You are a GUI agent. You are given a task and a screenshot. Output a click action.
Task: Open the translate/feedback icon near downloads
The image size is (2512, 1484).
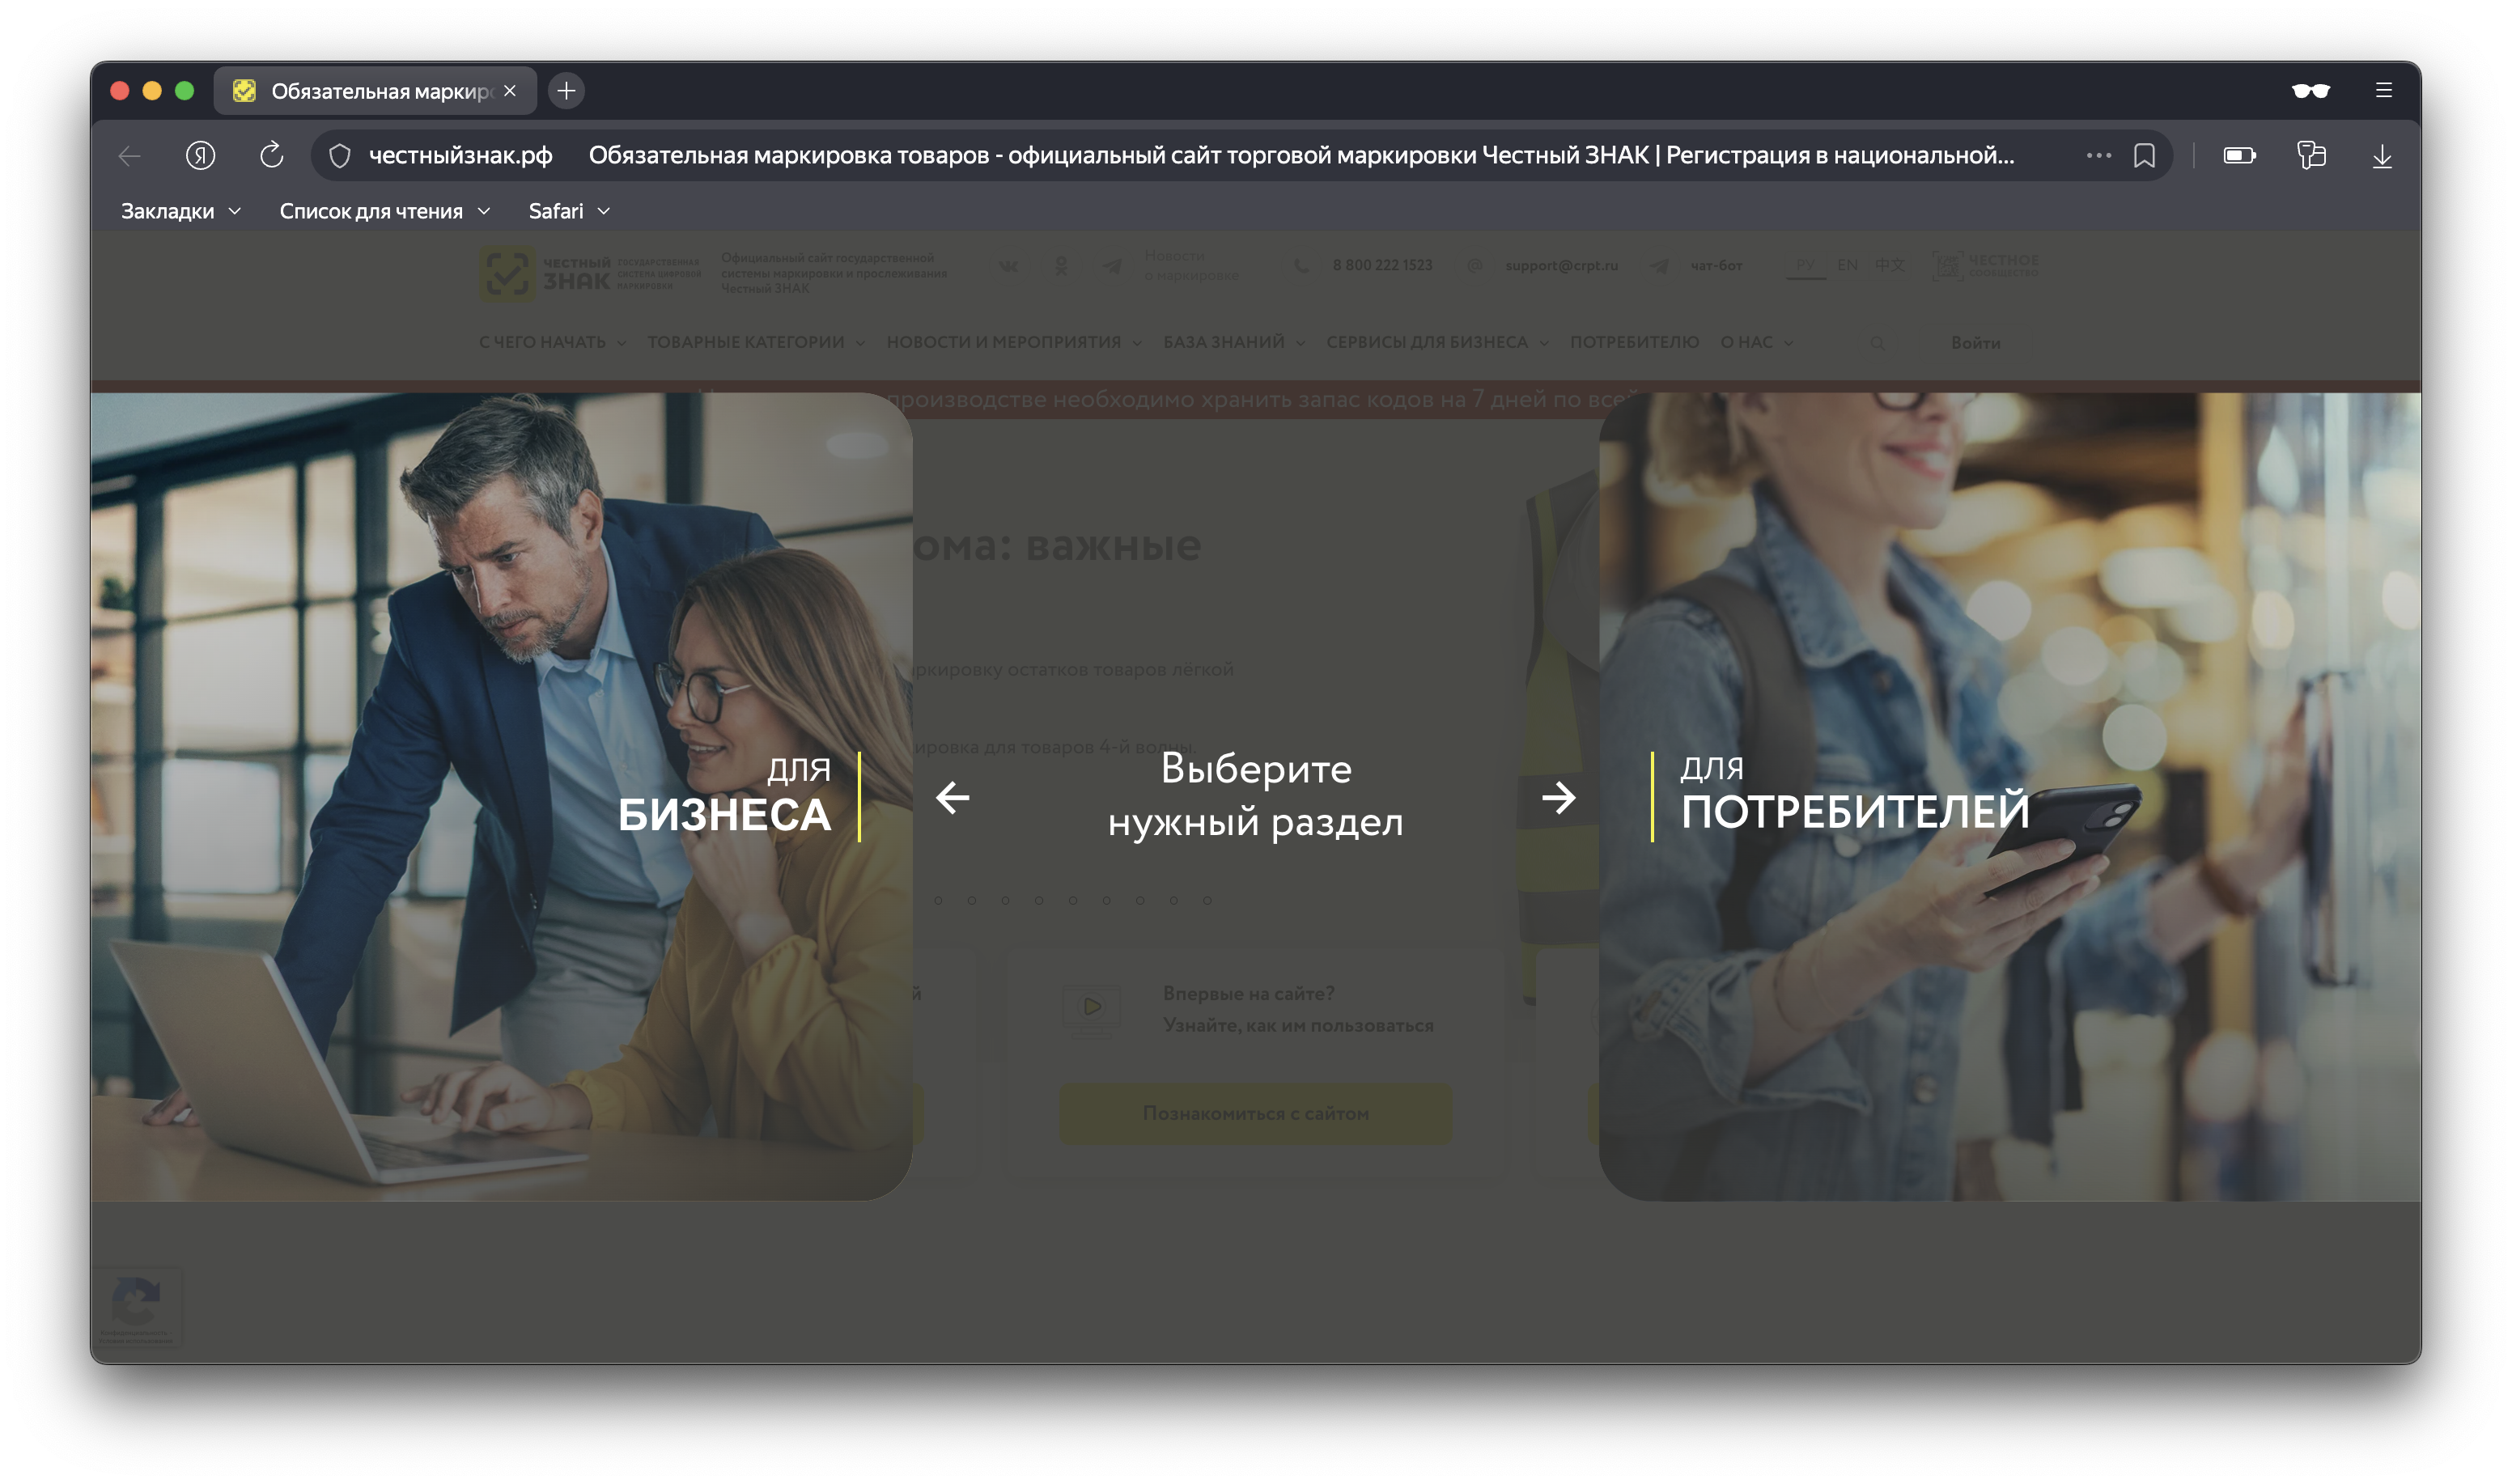pos(2311,155)
